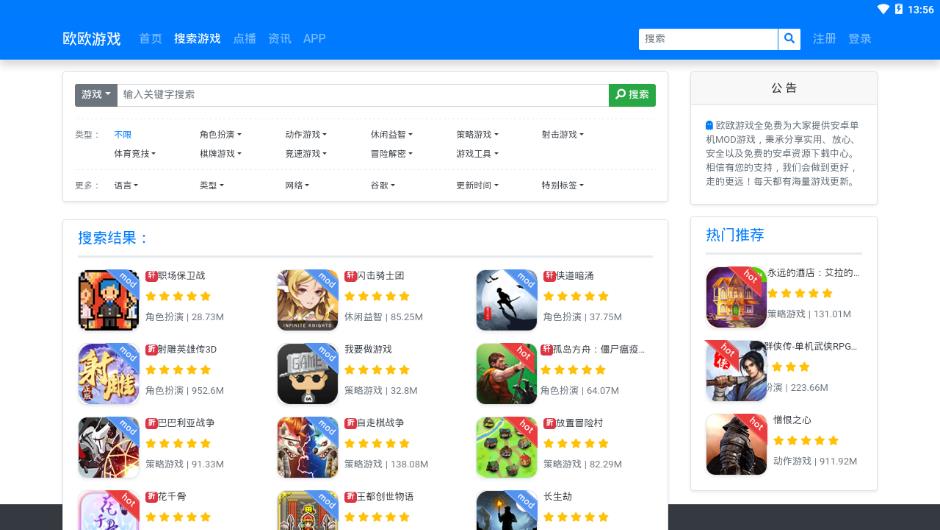Open the 放置冒险村 game icon

click(x=507, y=448)
